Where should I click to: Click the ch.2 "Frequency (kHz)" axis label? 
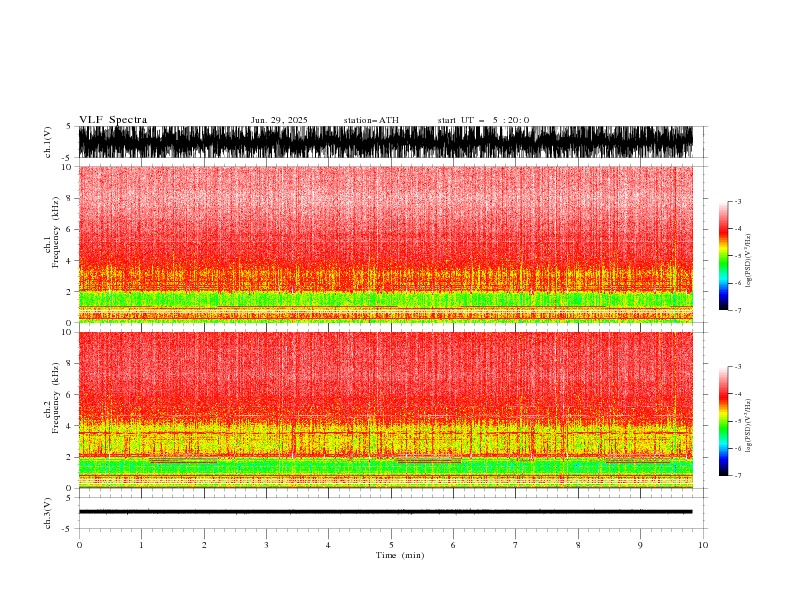coord(56,398)
